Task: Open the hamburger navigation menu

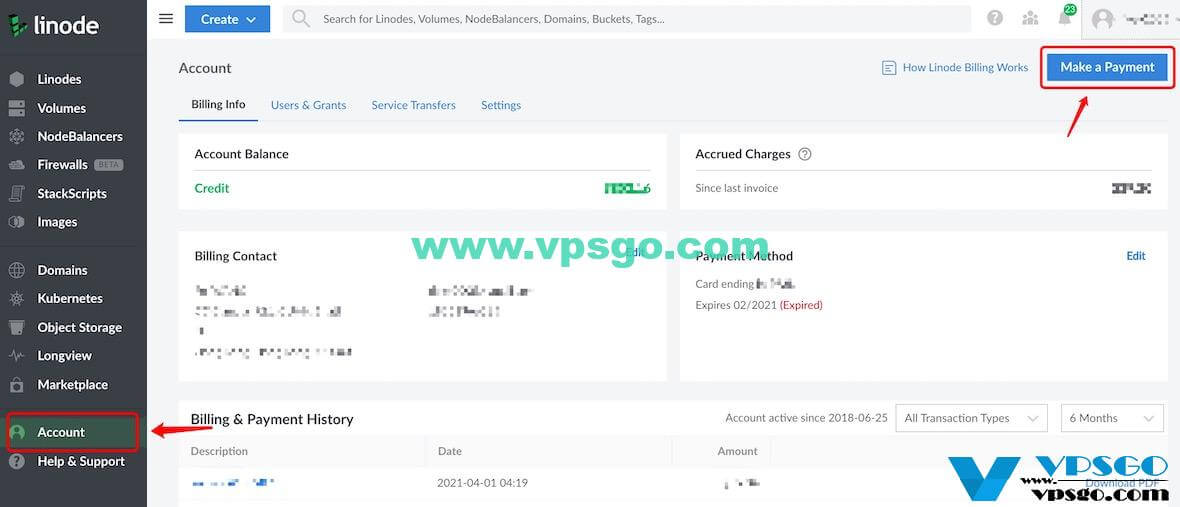Action: coord(166,19)
